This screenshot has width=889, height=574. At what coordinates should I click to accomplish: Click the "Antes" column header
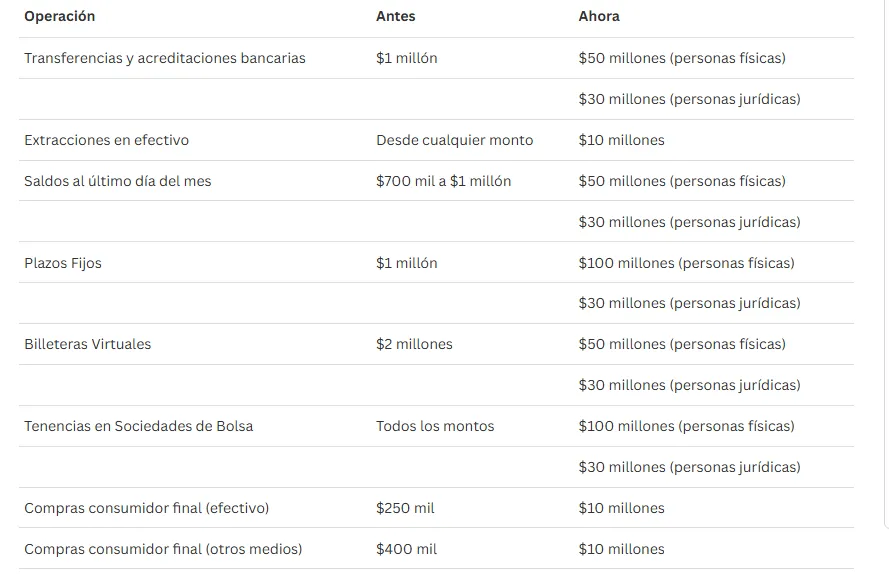tap(395, 17)
